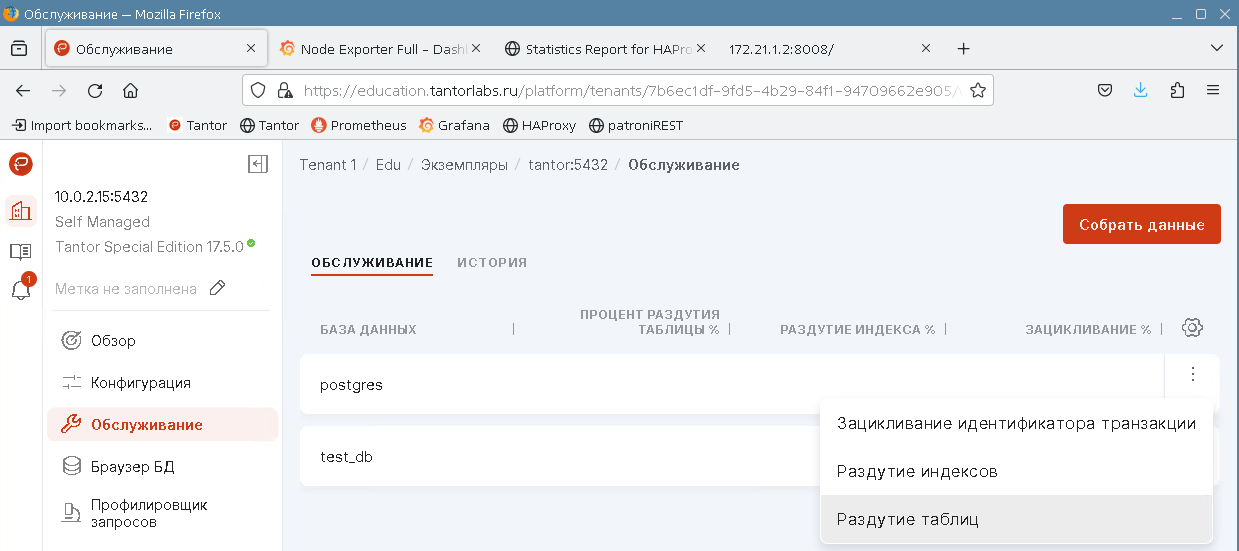Click the URL address bar
The width and height of the screenshot is (1239, 551).
pos(620,90)
